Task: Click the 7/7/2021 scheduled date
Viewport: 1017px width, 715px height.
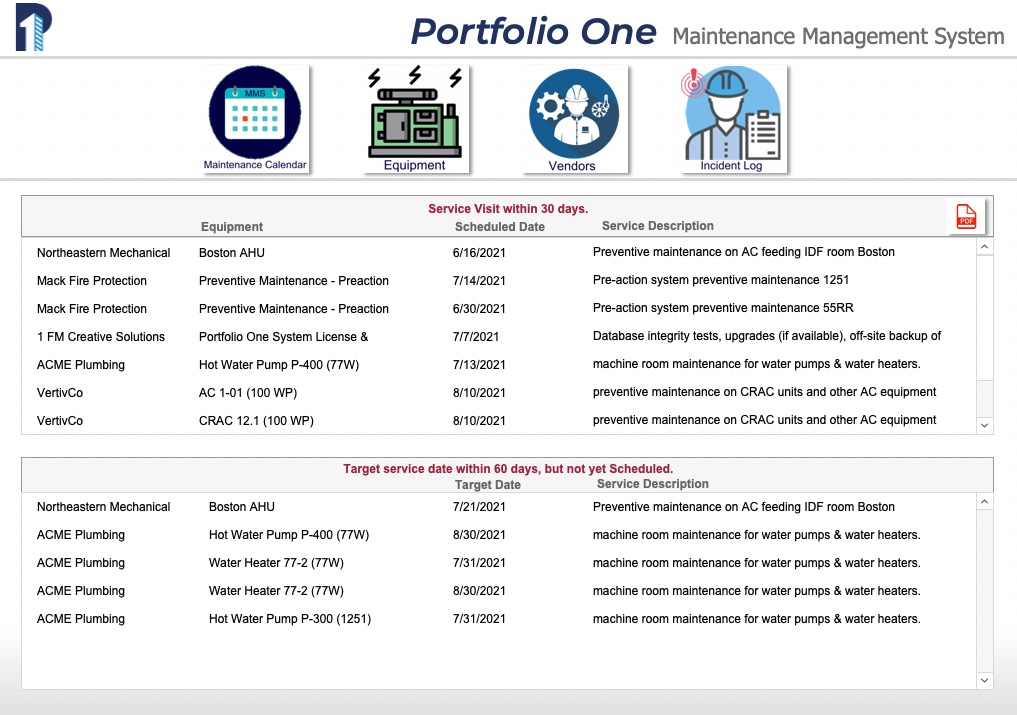Action: [x=475, y=337]
